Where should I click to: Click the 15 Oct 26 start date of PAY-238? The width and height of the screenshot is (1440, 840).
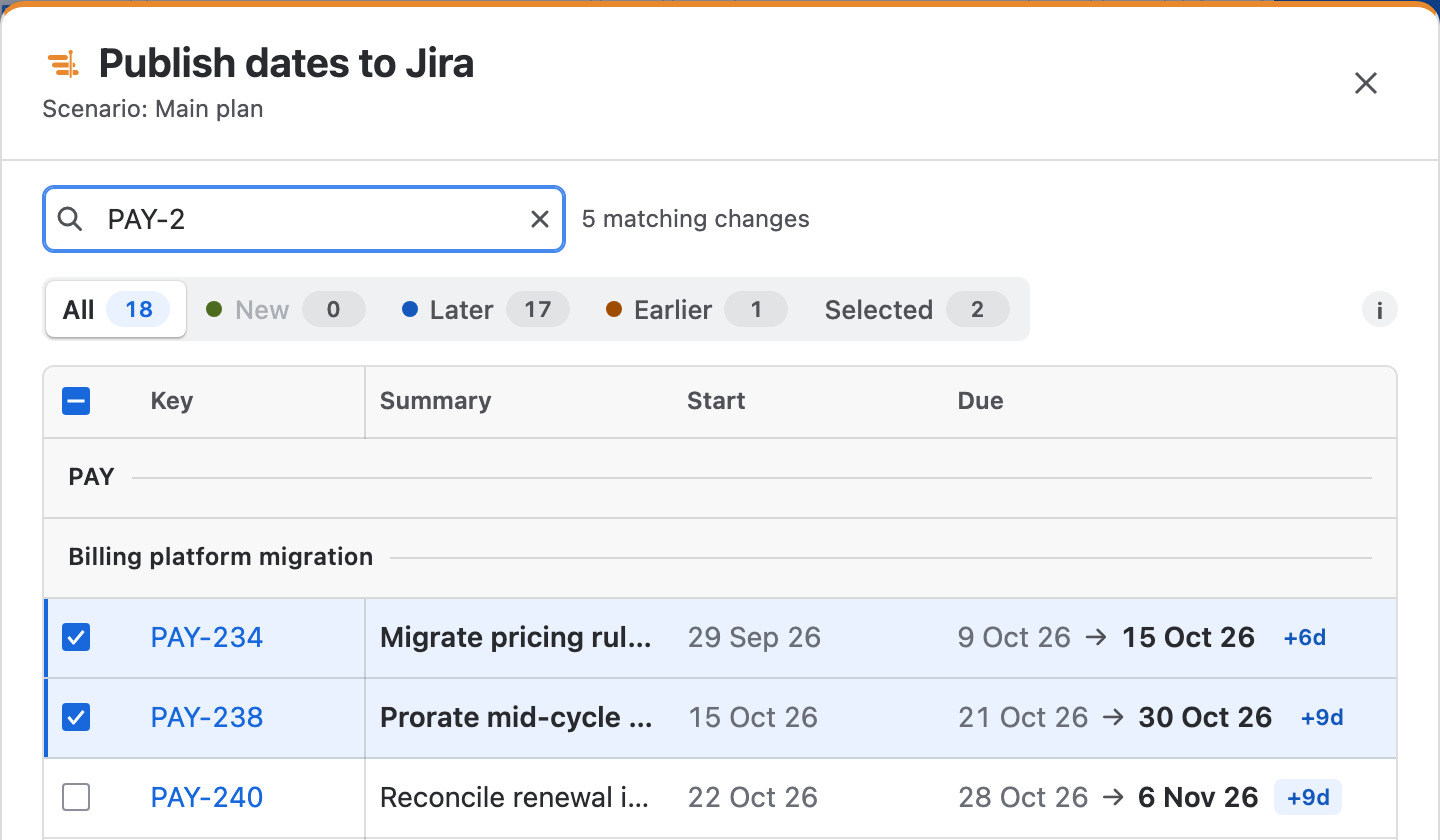pyautogui.click(x=753, y=717)
